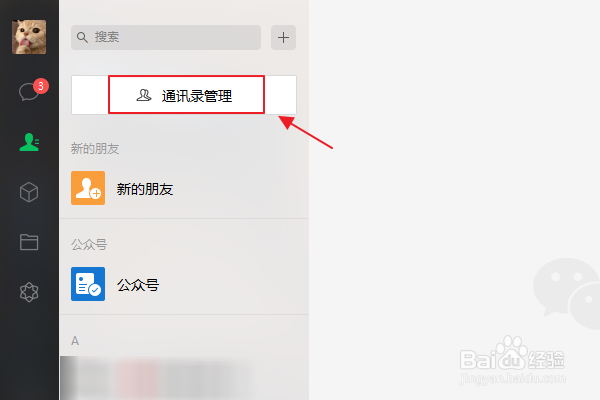Select the 公众号 list entry
Image resolution: width=600 pixels, height=400 pixels.
(184, 284)
